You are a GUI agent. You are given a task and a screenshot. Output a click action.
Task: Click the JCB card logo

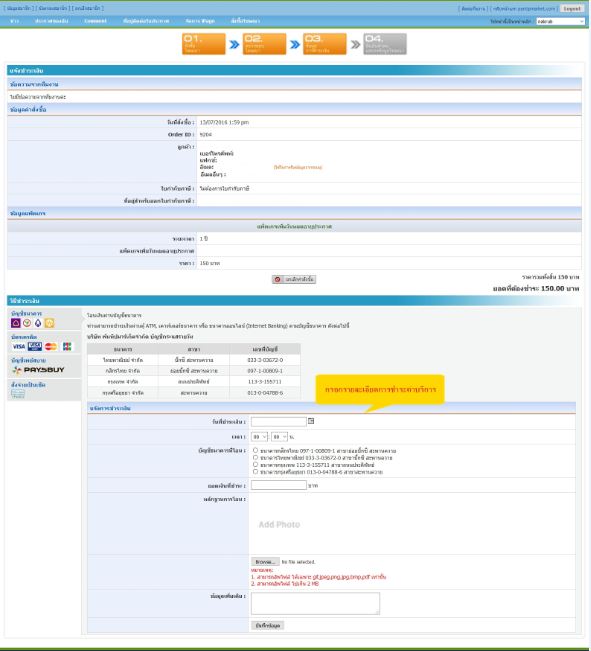pos(67,346)
